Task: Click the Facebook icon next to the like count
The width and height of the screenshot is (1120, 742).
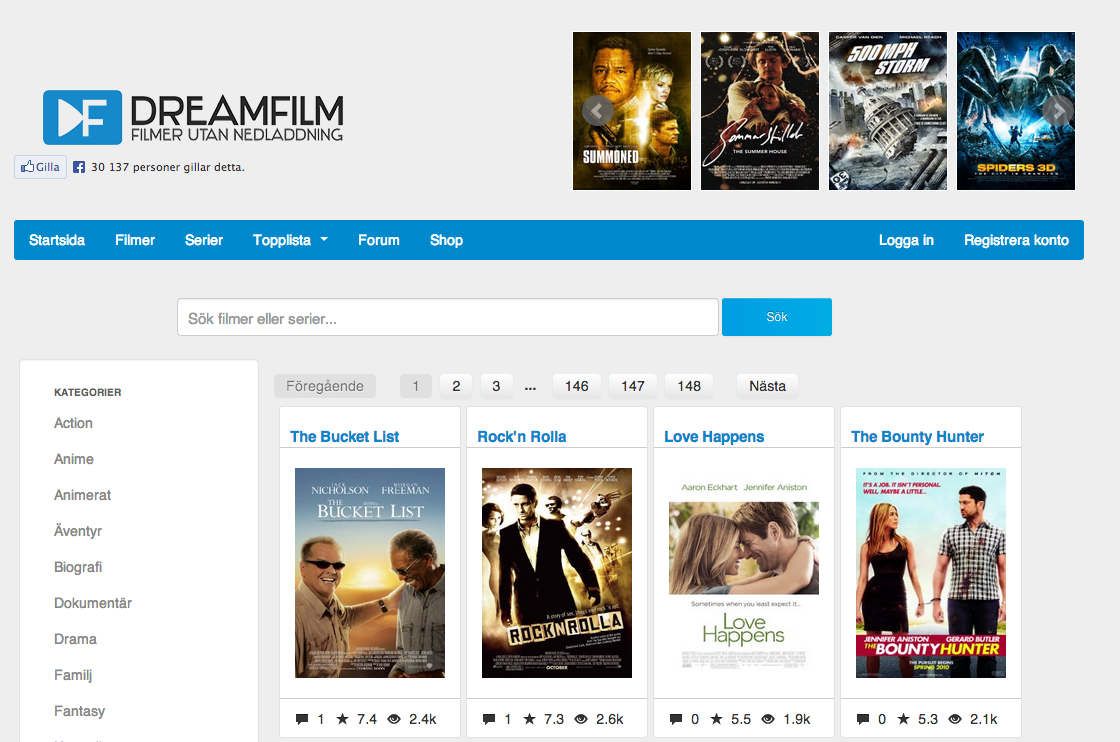Action: click(78, 167)
